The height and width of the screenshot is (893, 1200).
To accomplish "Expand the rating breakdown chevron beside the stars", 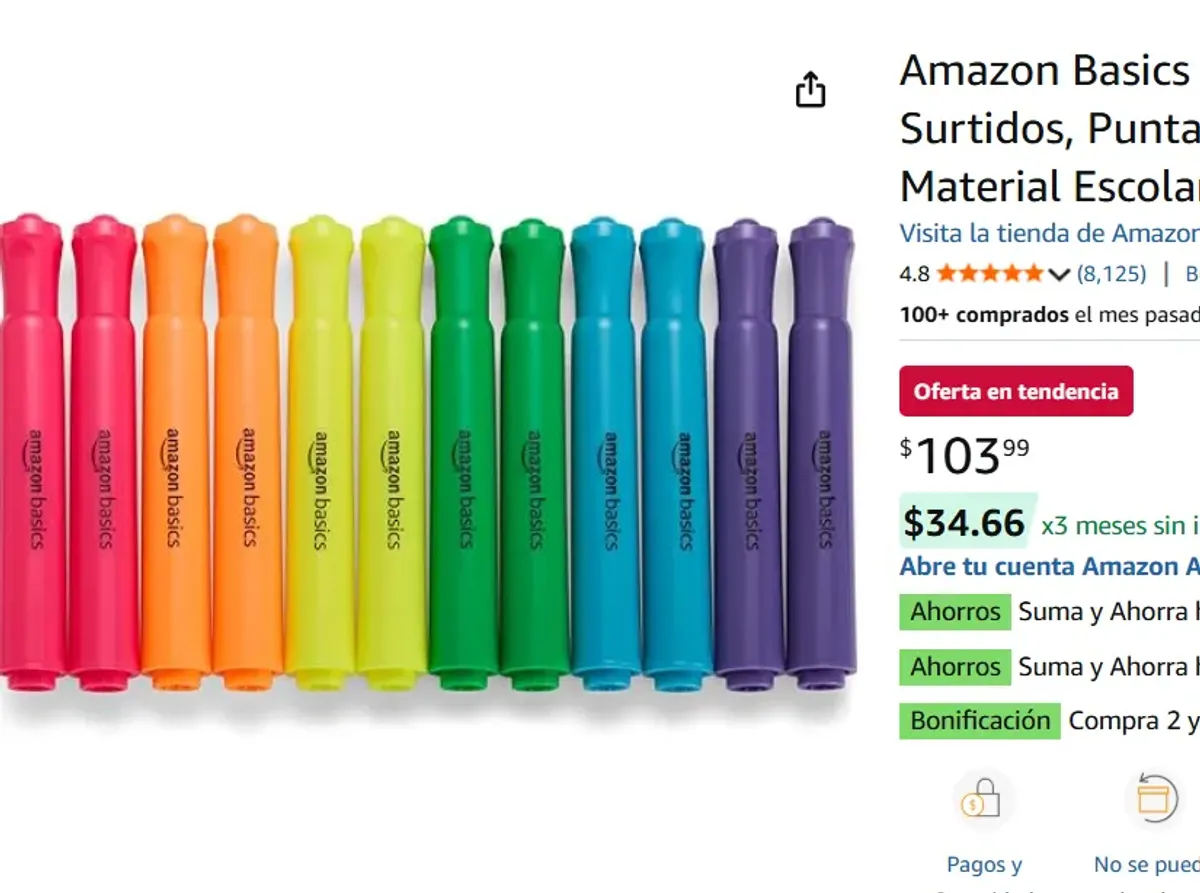I will 1060,274.
